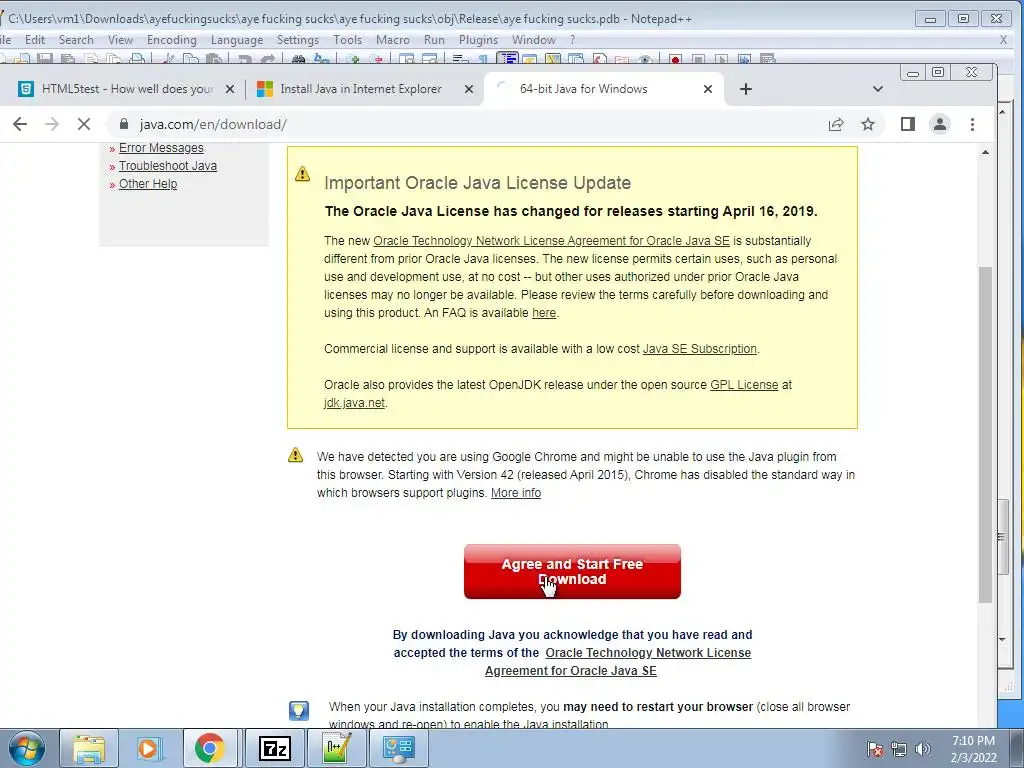This screenshot has width=1024, height=768.
Task: Click the warning icon beside the Chrome notice
Action: (296, 455)
